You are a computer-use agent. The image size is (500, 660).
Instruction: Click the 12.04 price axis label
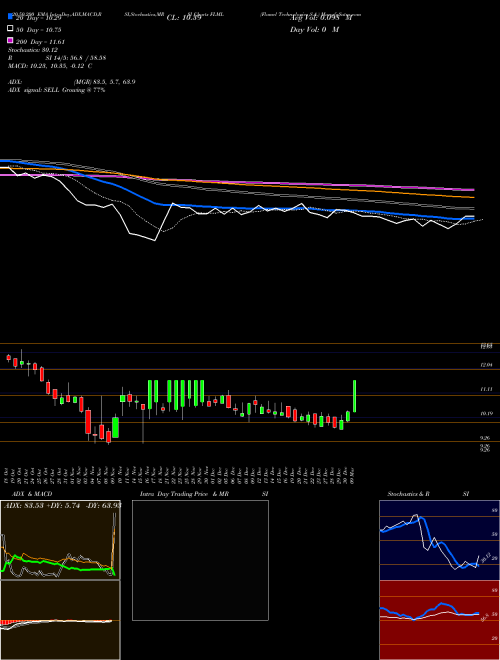point(487,365)
